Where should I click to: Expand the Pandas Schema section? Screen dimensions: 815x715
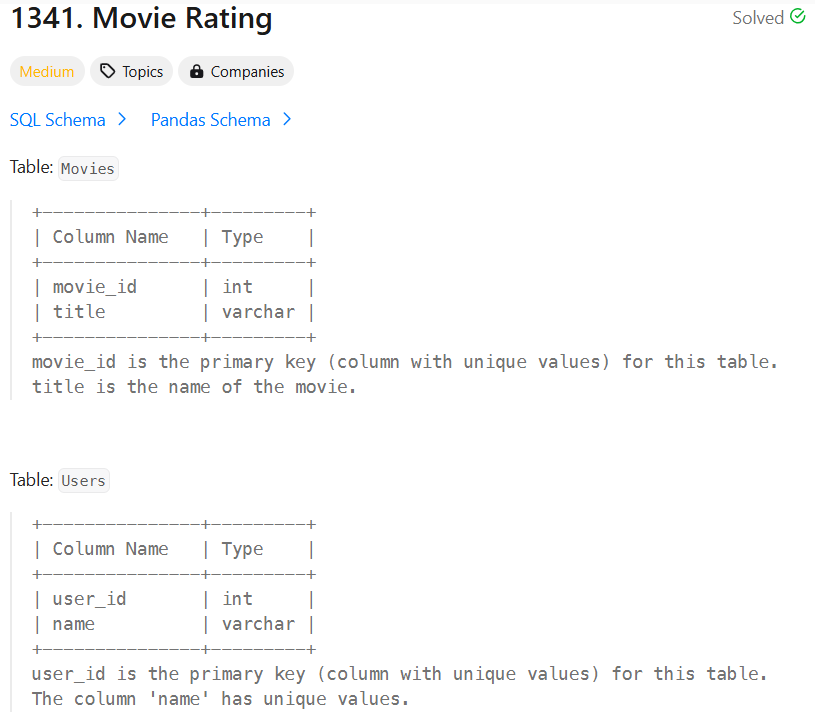[210, 119]
